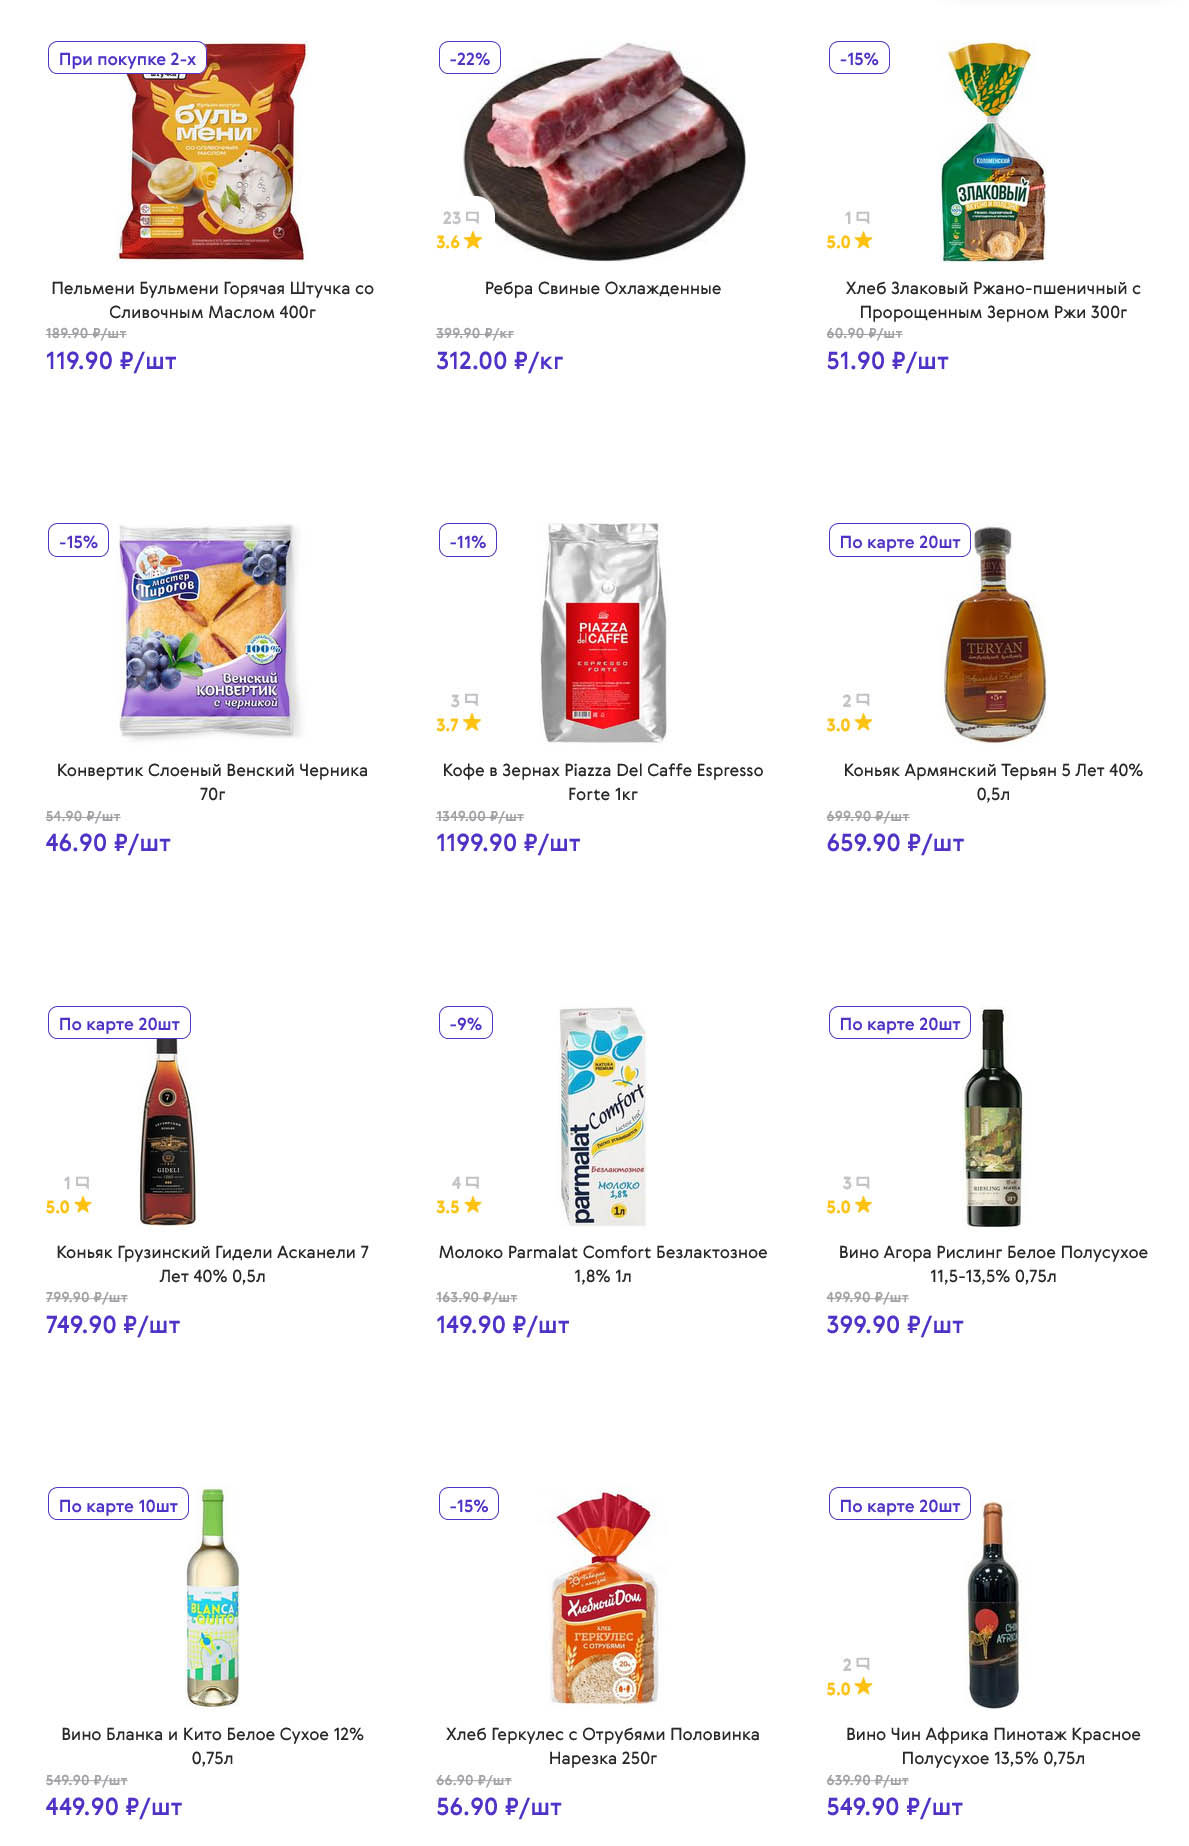Open the Хлеб Геркулес с Отрубями link

(602, 1746)
